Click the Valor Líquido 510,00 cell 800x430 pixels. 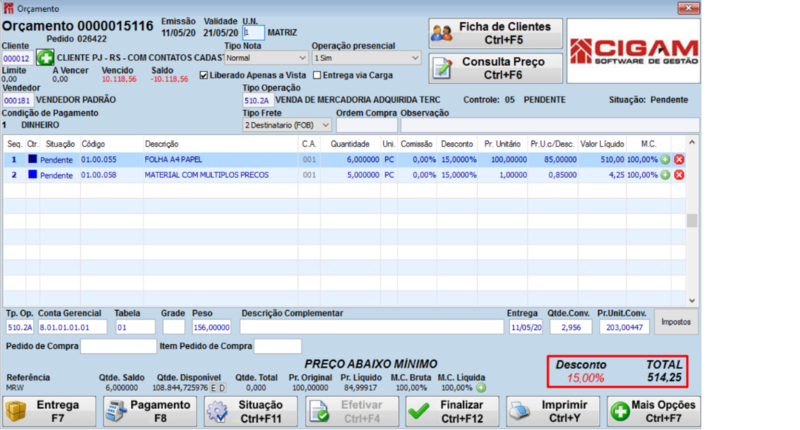click(x=602, y=160)
